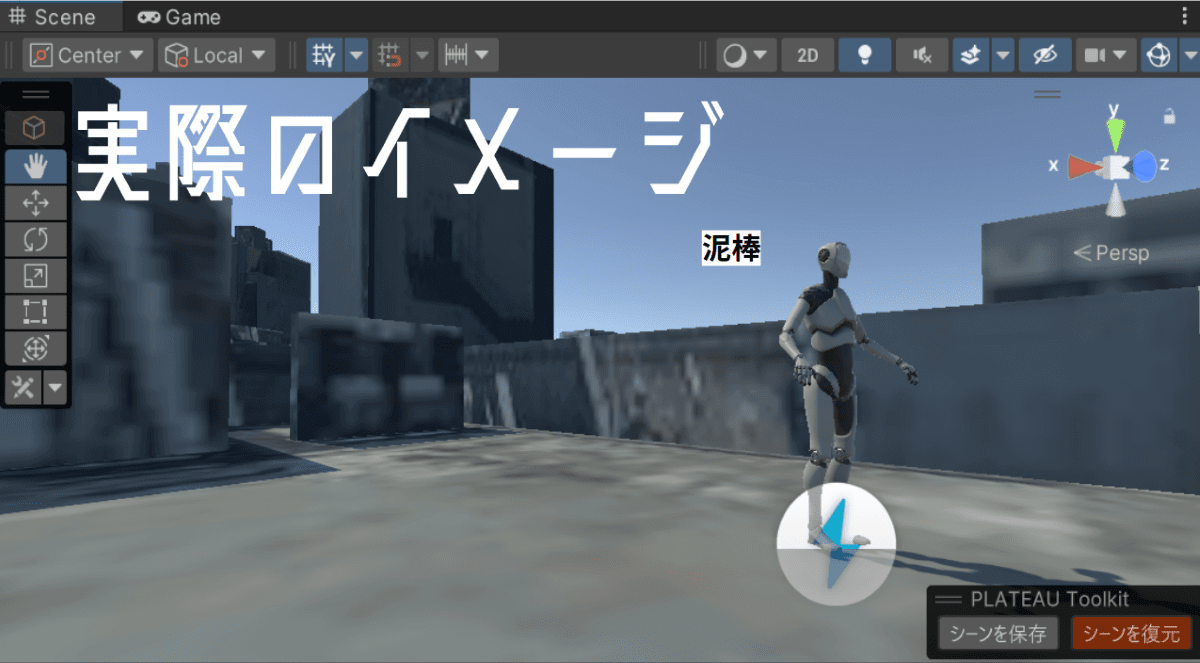Viewport: 1200px width, 663px height.
Task: Mute scene audio toggle
Action: 922,56
